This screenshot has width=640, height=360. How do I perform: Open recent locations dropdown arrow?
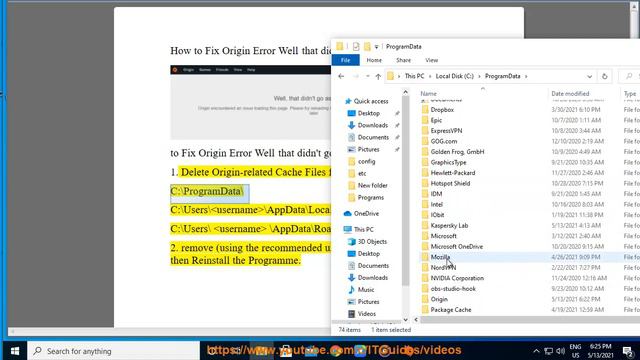coord(368,76)
